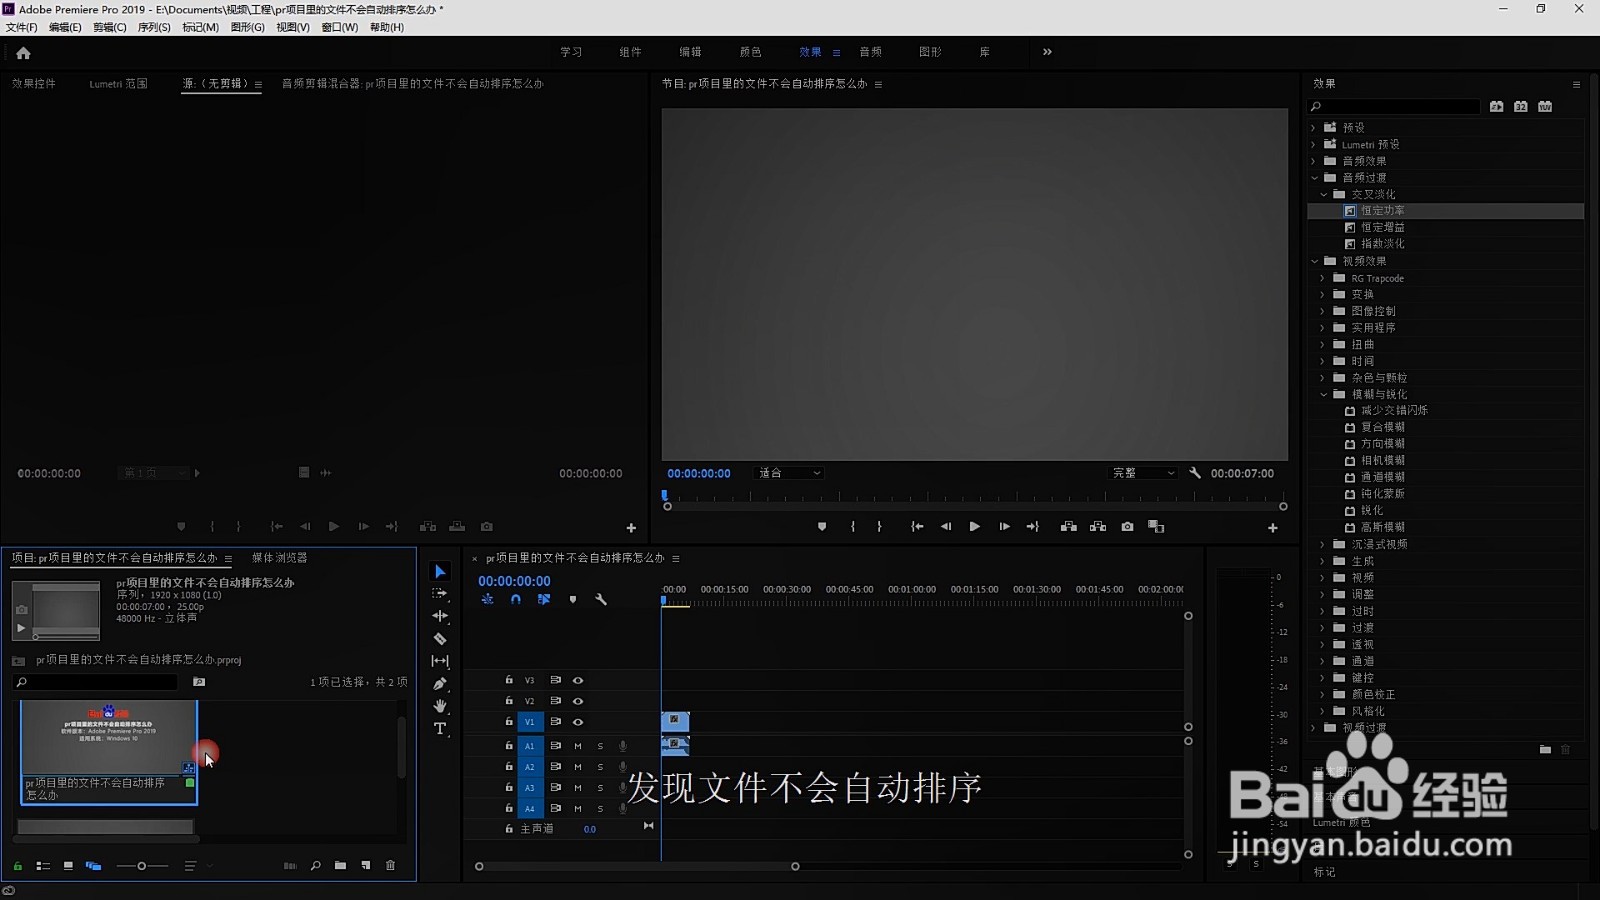Screen dimensions: 1600x900
Task: Open playback resolution 完整 dropdown
Action: tap(1144, 473)
